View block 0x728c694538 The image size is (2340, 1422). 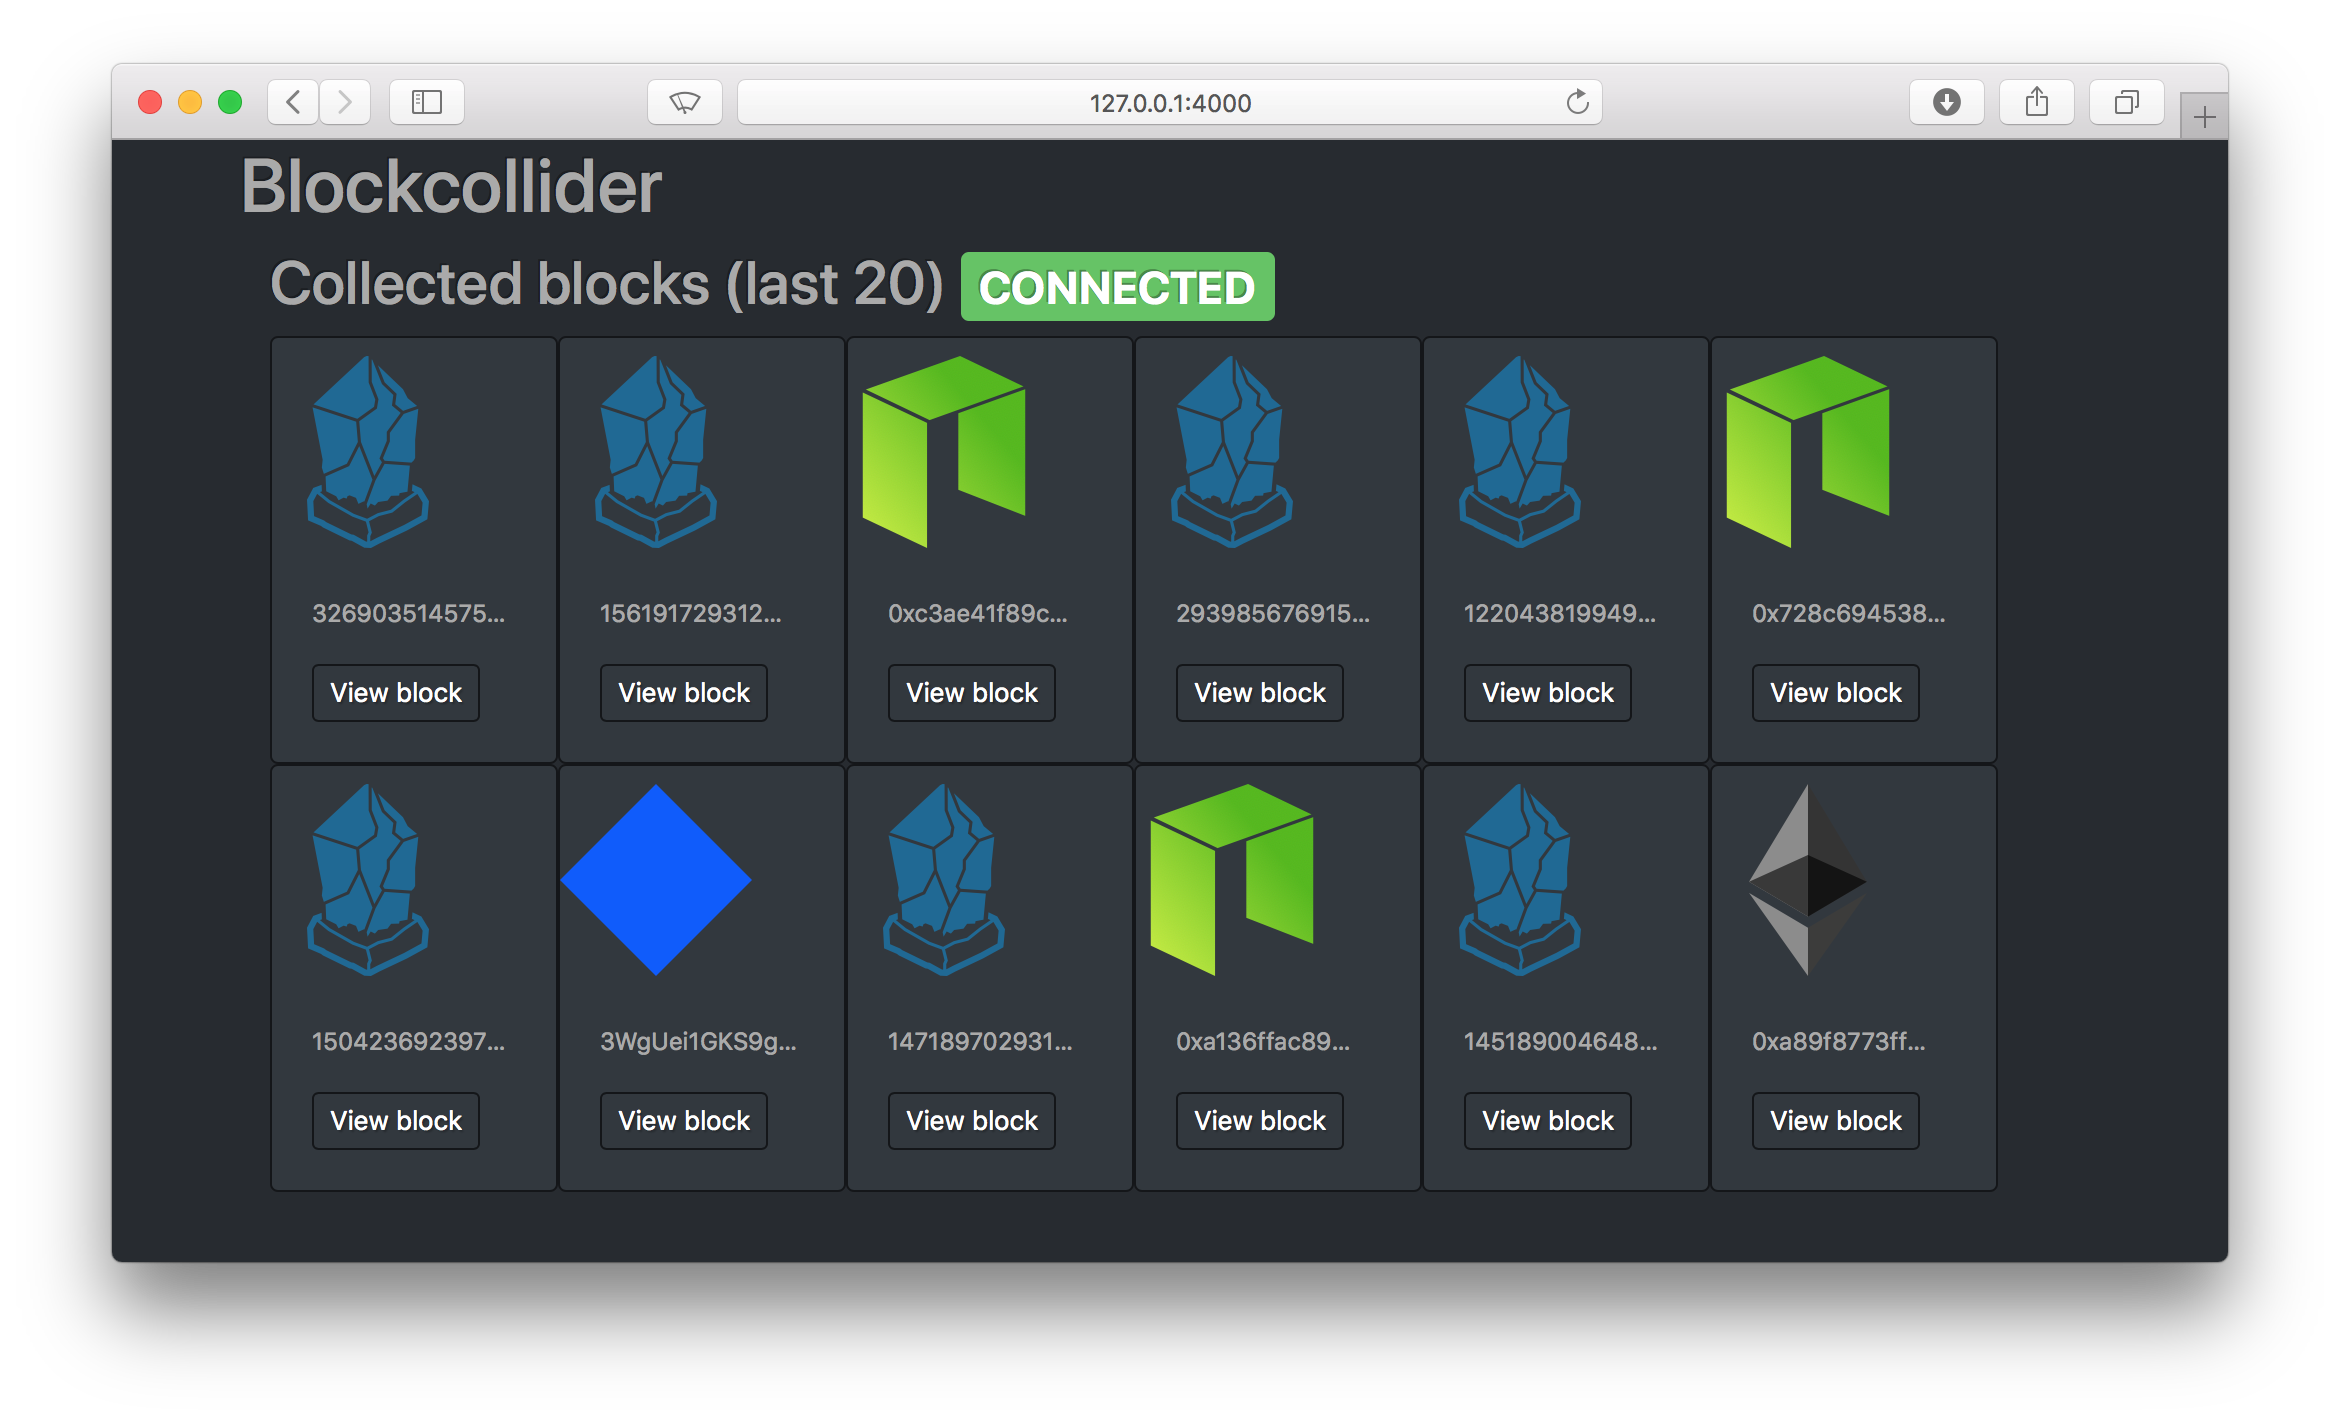click(x=1835, y=693)
